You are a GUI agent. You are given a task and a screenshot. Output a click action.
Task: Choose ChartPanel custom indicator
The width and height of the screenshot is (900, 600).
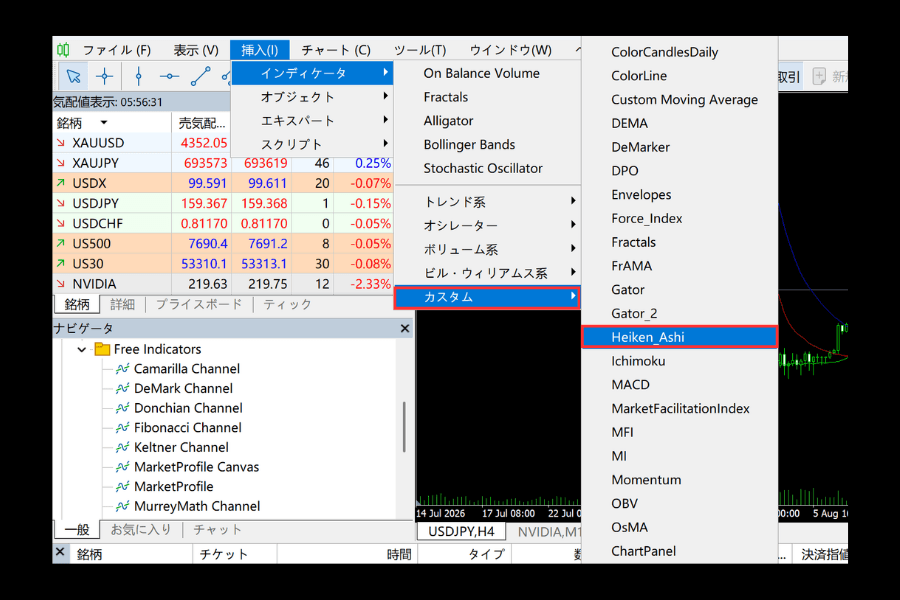[680, 551]
